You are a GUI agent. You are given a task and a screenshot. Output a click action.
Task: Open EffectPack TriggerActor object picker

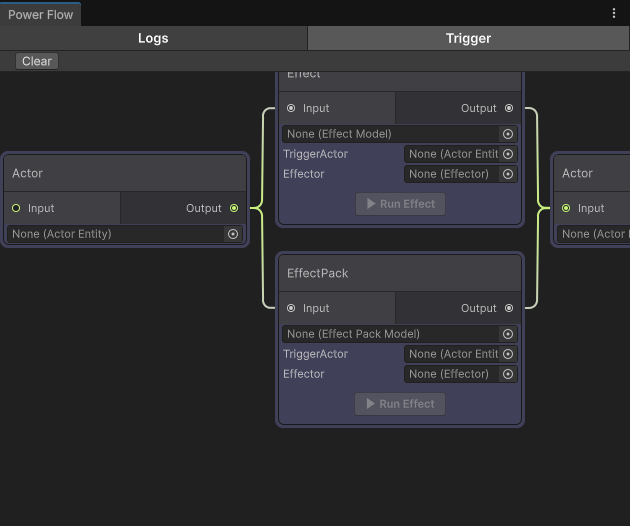[508, 354]
